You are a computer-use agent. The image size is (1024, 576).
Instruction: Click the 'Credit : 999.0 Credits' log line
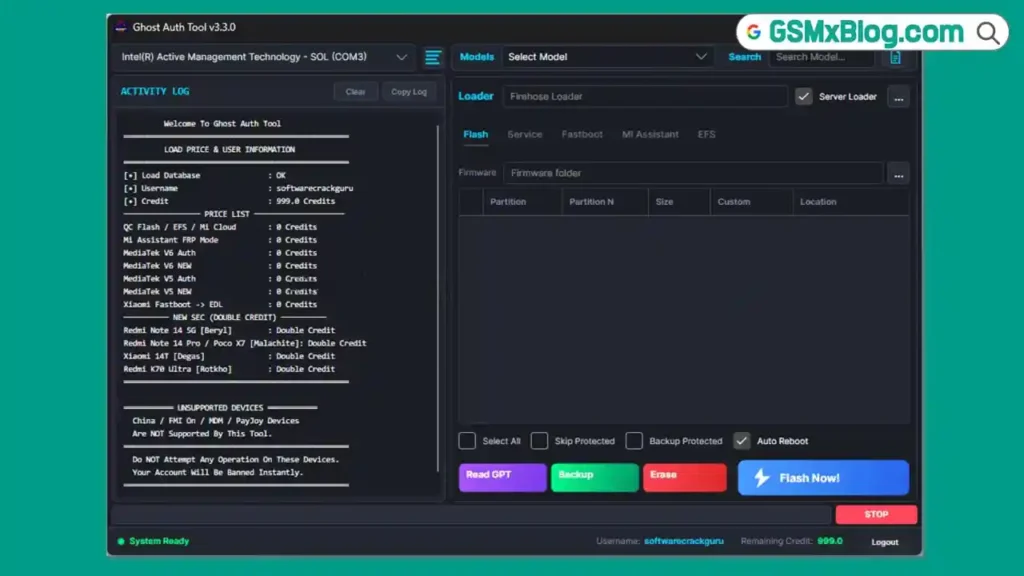(x=229, y=201)
